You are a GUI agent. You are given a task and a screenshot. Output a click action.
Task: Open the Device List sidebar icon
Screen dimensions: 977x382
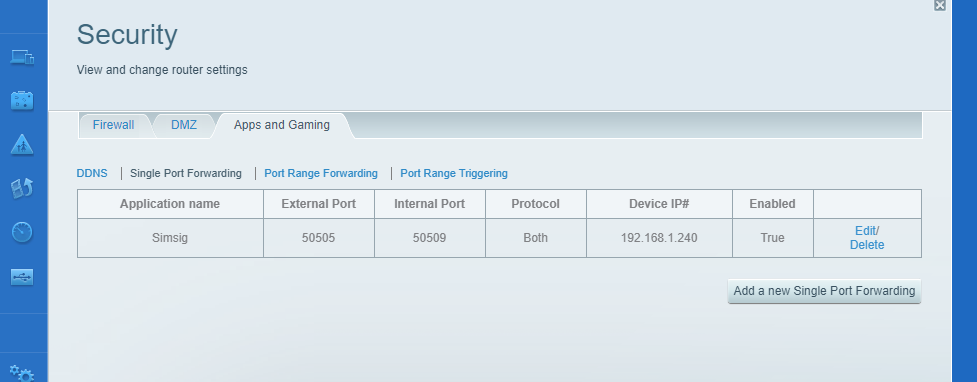[22, 57]
